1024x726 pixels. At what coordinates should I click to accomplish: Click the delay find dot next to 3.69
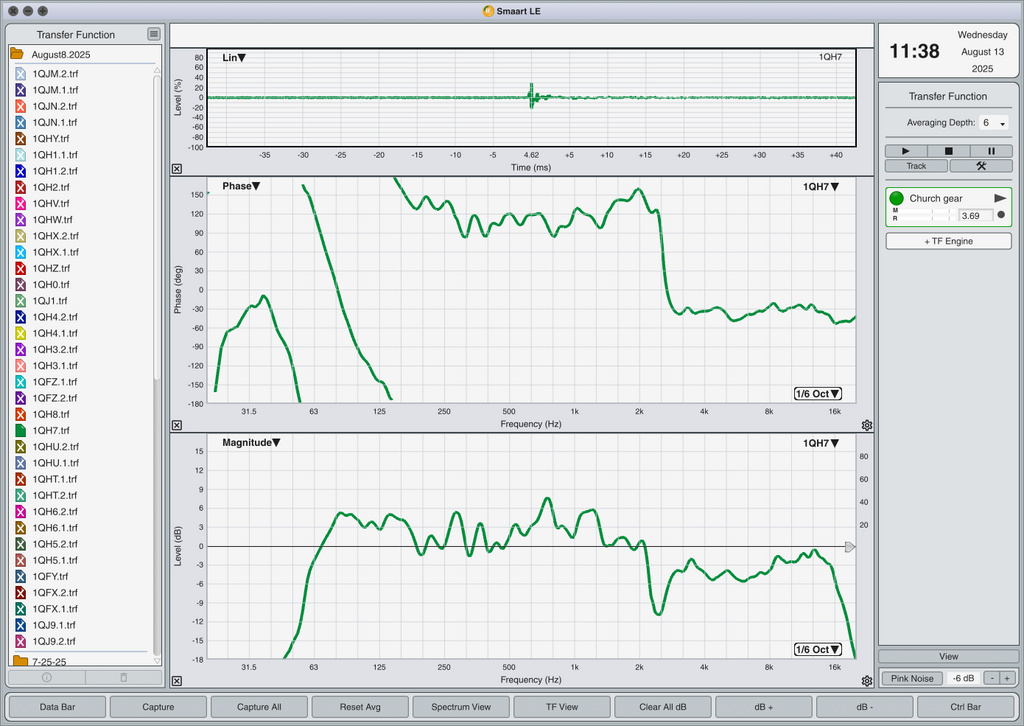click(1001, 215)
